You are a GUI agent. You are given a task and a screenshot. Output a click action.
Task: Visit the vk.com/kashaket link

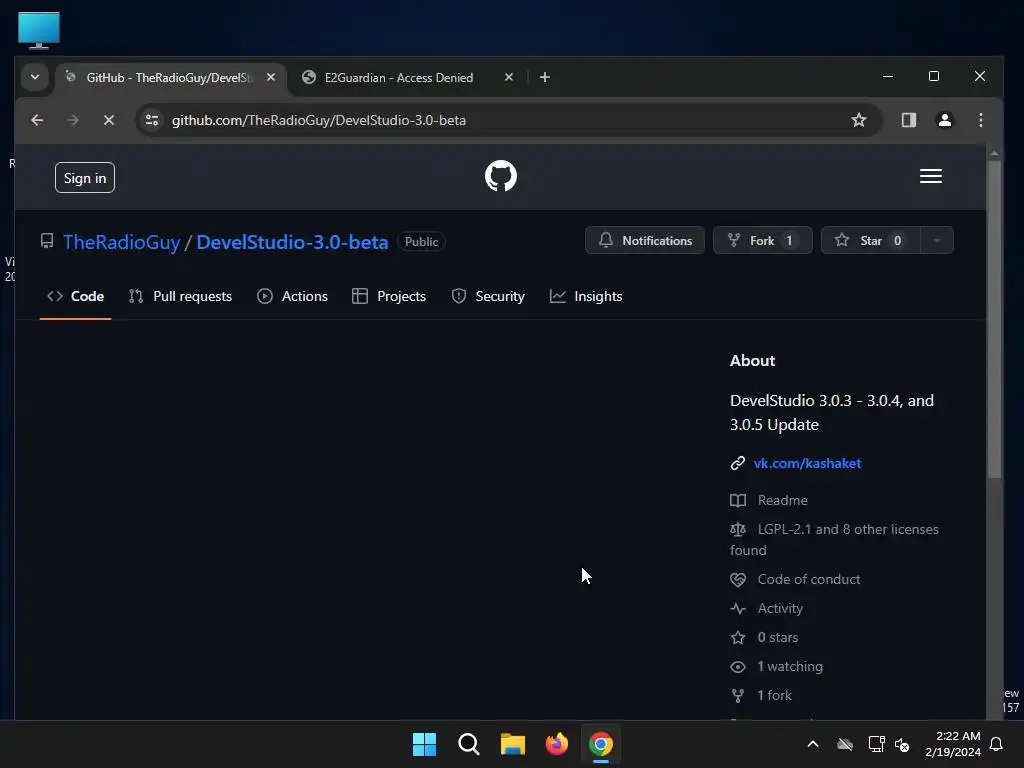(807, 463)
